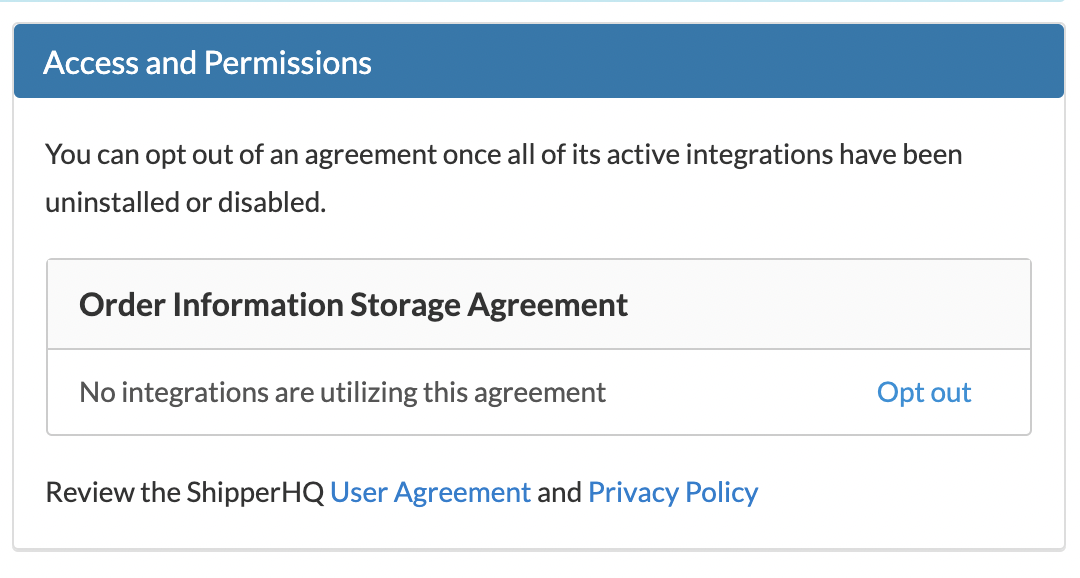Image resolution: width=1080 pixels, height=578 pixels.
Task: Click the 'No integrations are utilizing this agreement' text
Action: point(342,392)
